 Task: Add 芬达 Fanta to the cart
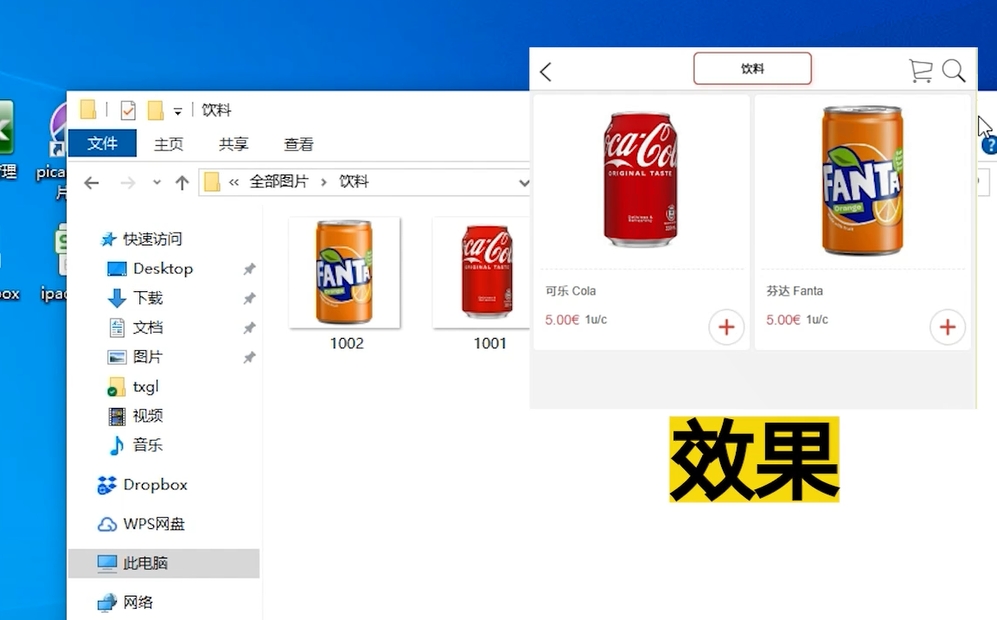(947, 327)
